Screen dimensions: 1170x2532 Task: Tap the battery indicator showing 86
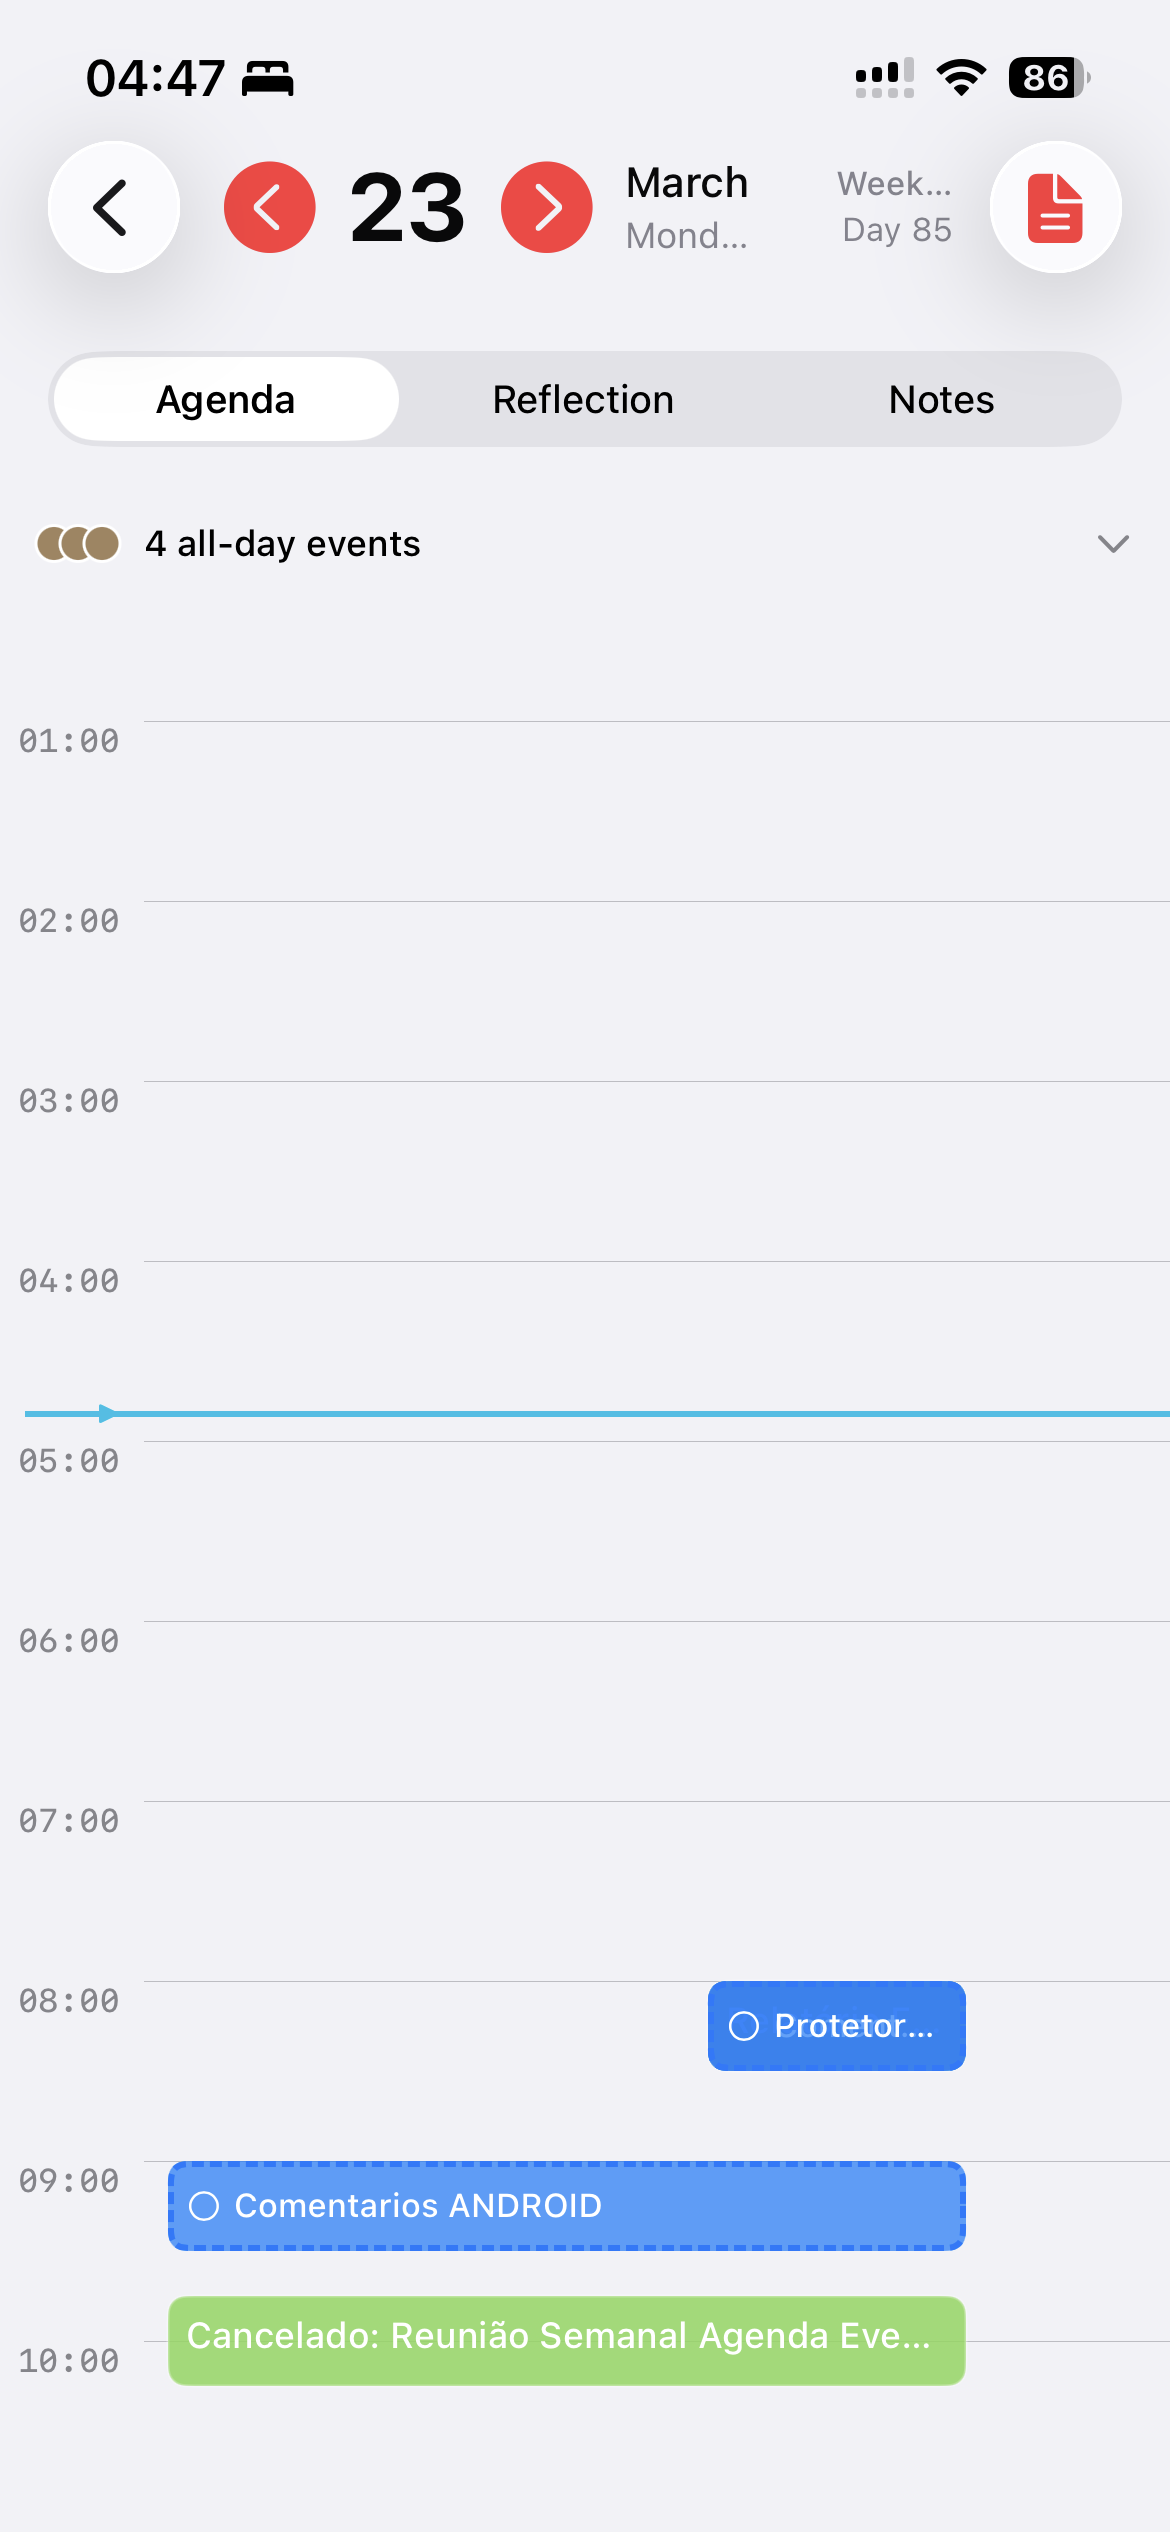coord(1048,78)
